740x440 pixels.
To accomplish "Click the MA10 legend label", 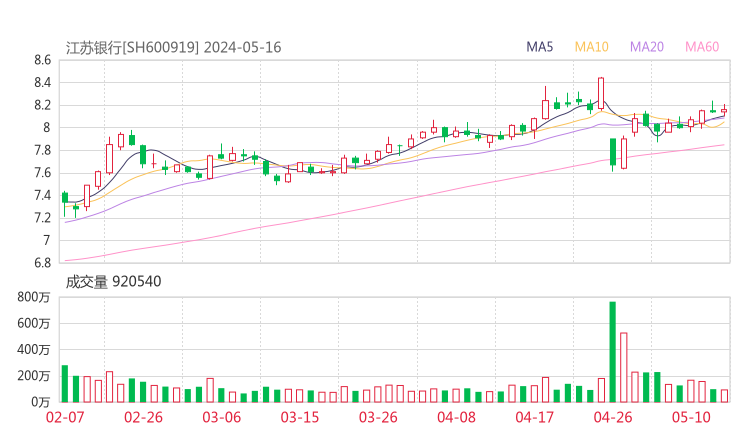I will pyautogui.click(x=591, y=47).
